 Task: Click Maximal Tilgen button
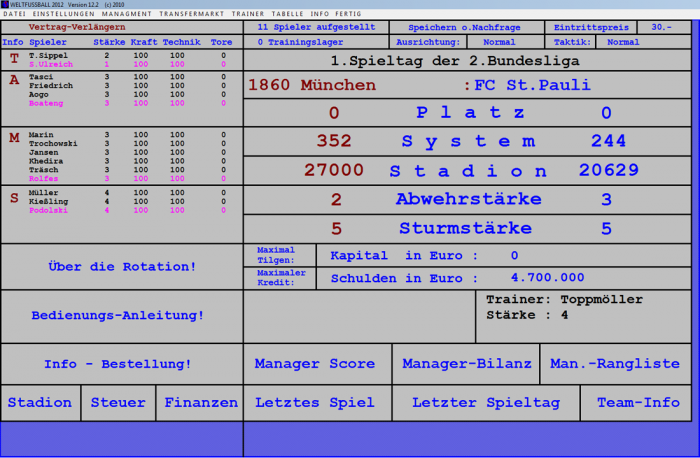click(x=279, y=255)
